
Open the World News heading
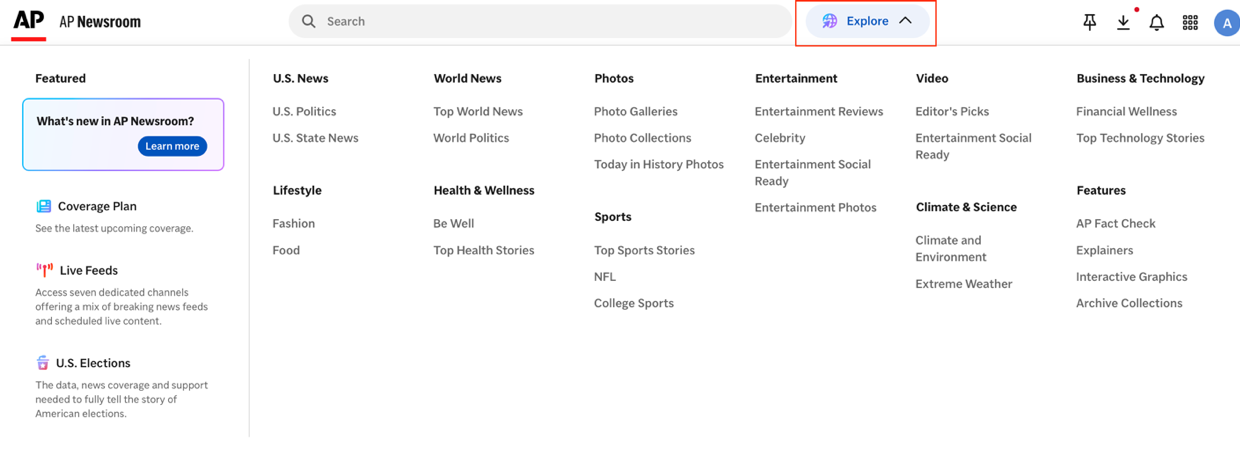[x=467, y=78]
